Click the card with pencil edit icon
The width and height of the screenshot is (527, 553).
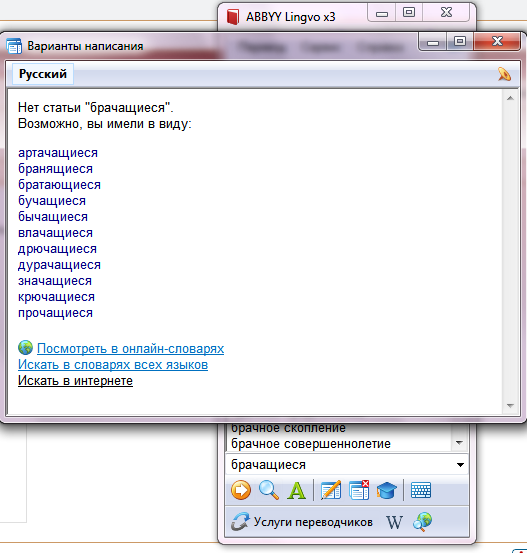tap(331, 490)
